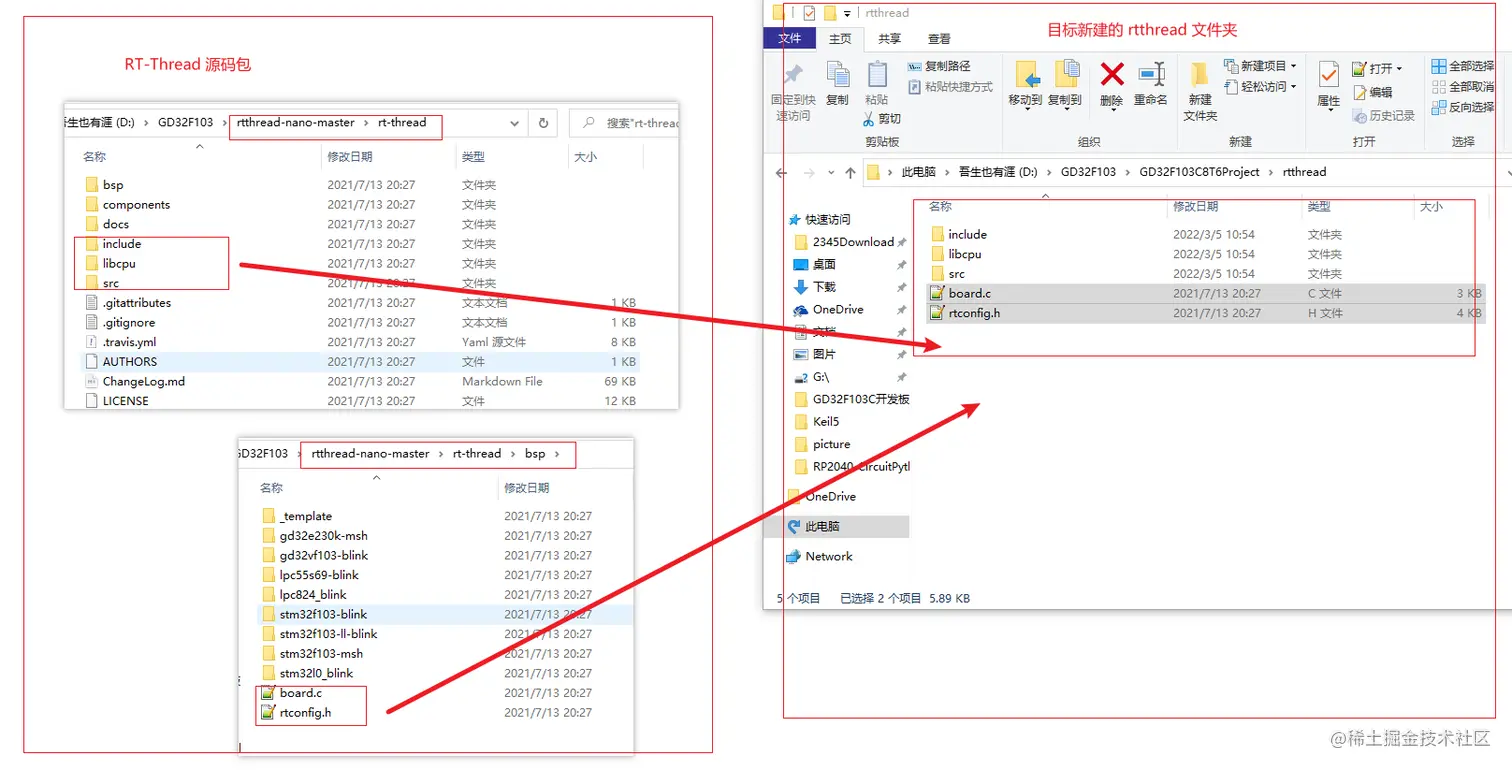Screen dimensions: 1512x770
Task: Click the GD32F103C8T6Project breadcrumb
Action: point(1199,172)
